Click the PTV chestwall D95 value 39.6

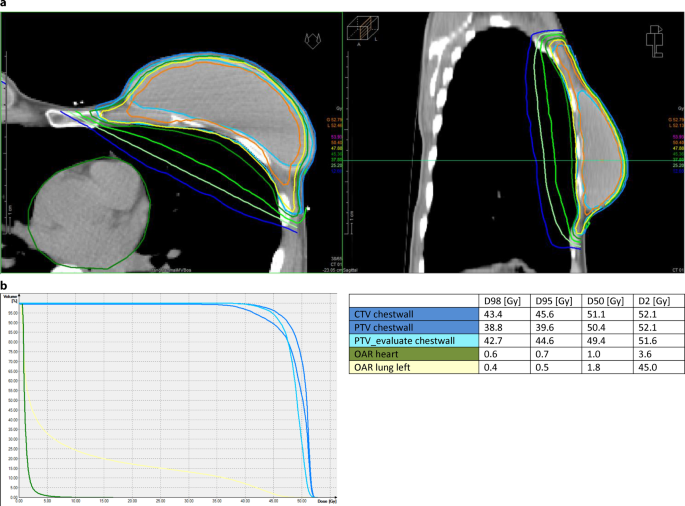545,327
